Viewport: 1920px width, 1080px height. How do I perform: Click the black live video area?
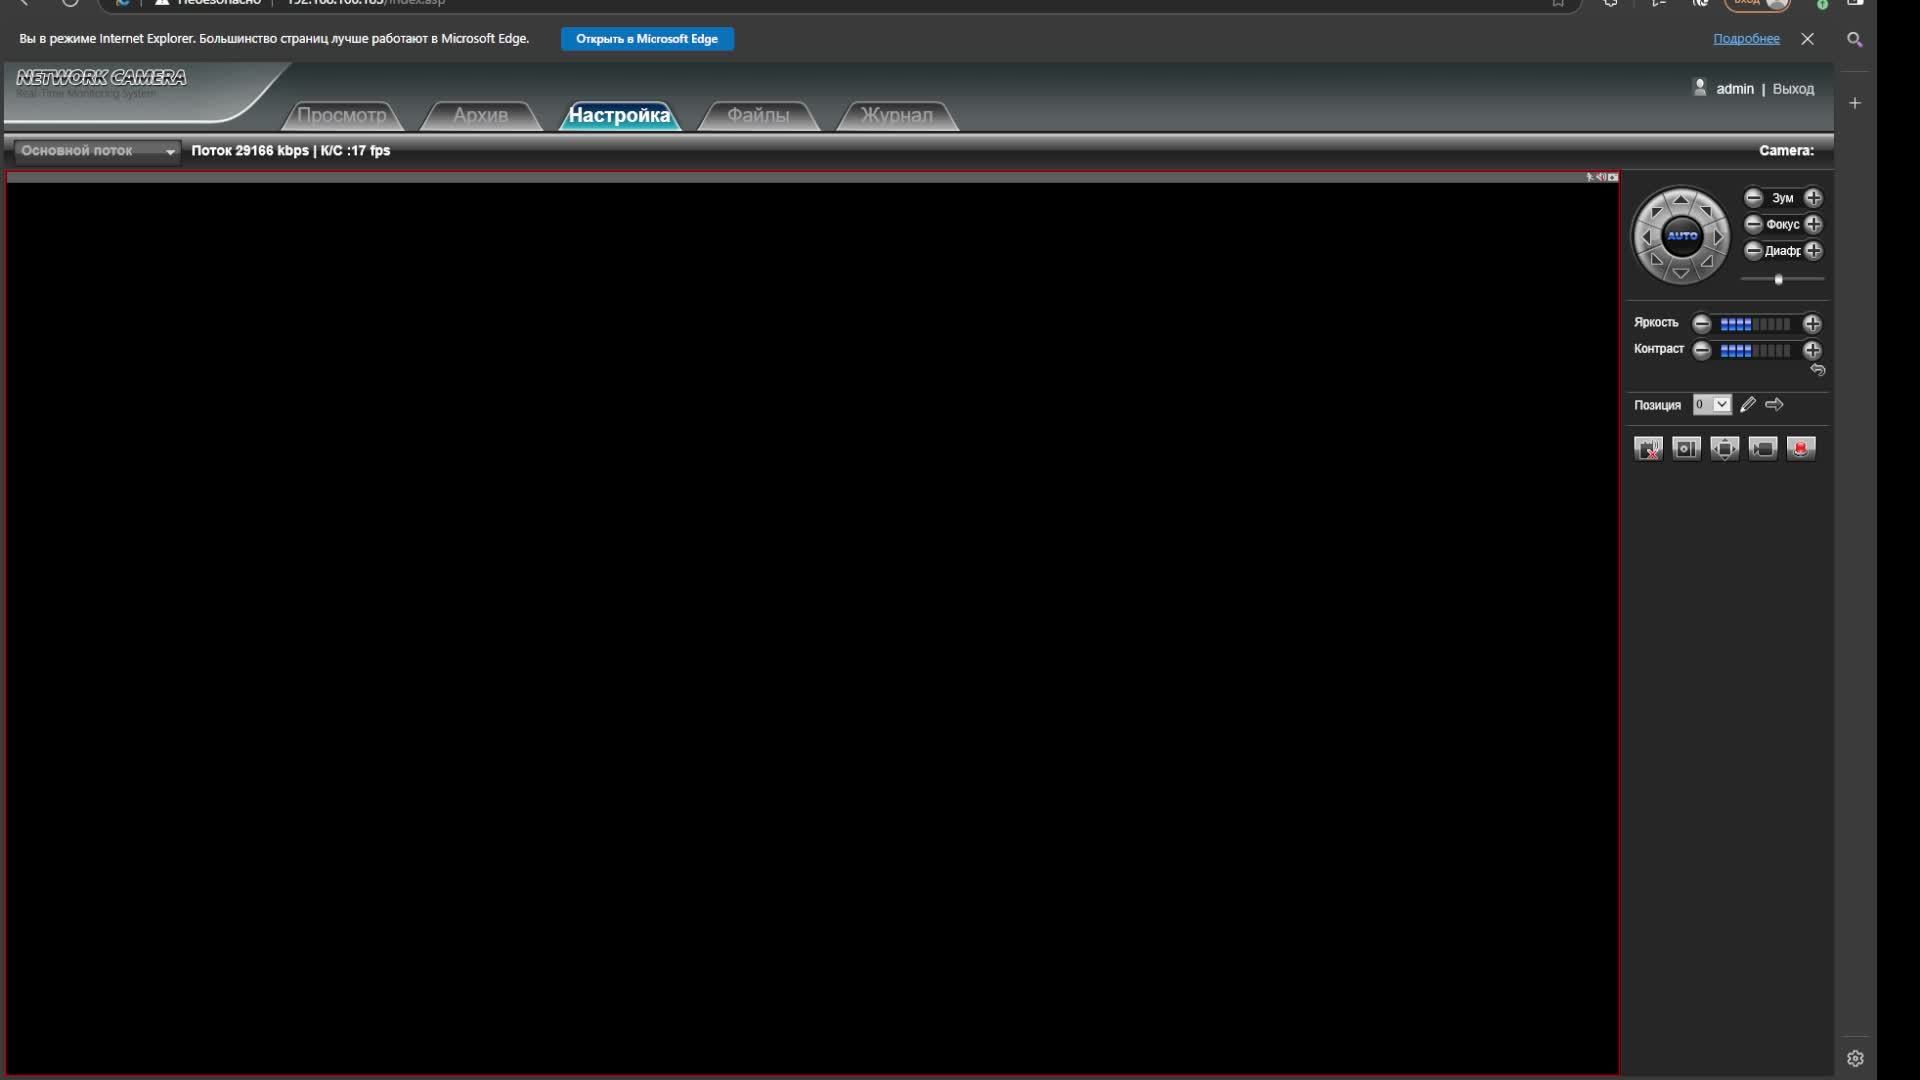click(x=812, y=628)
